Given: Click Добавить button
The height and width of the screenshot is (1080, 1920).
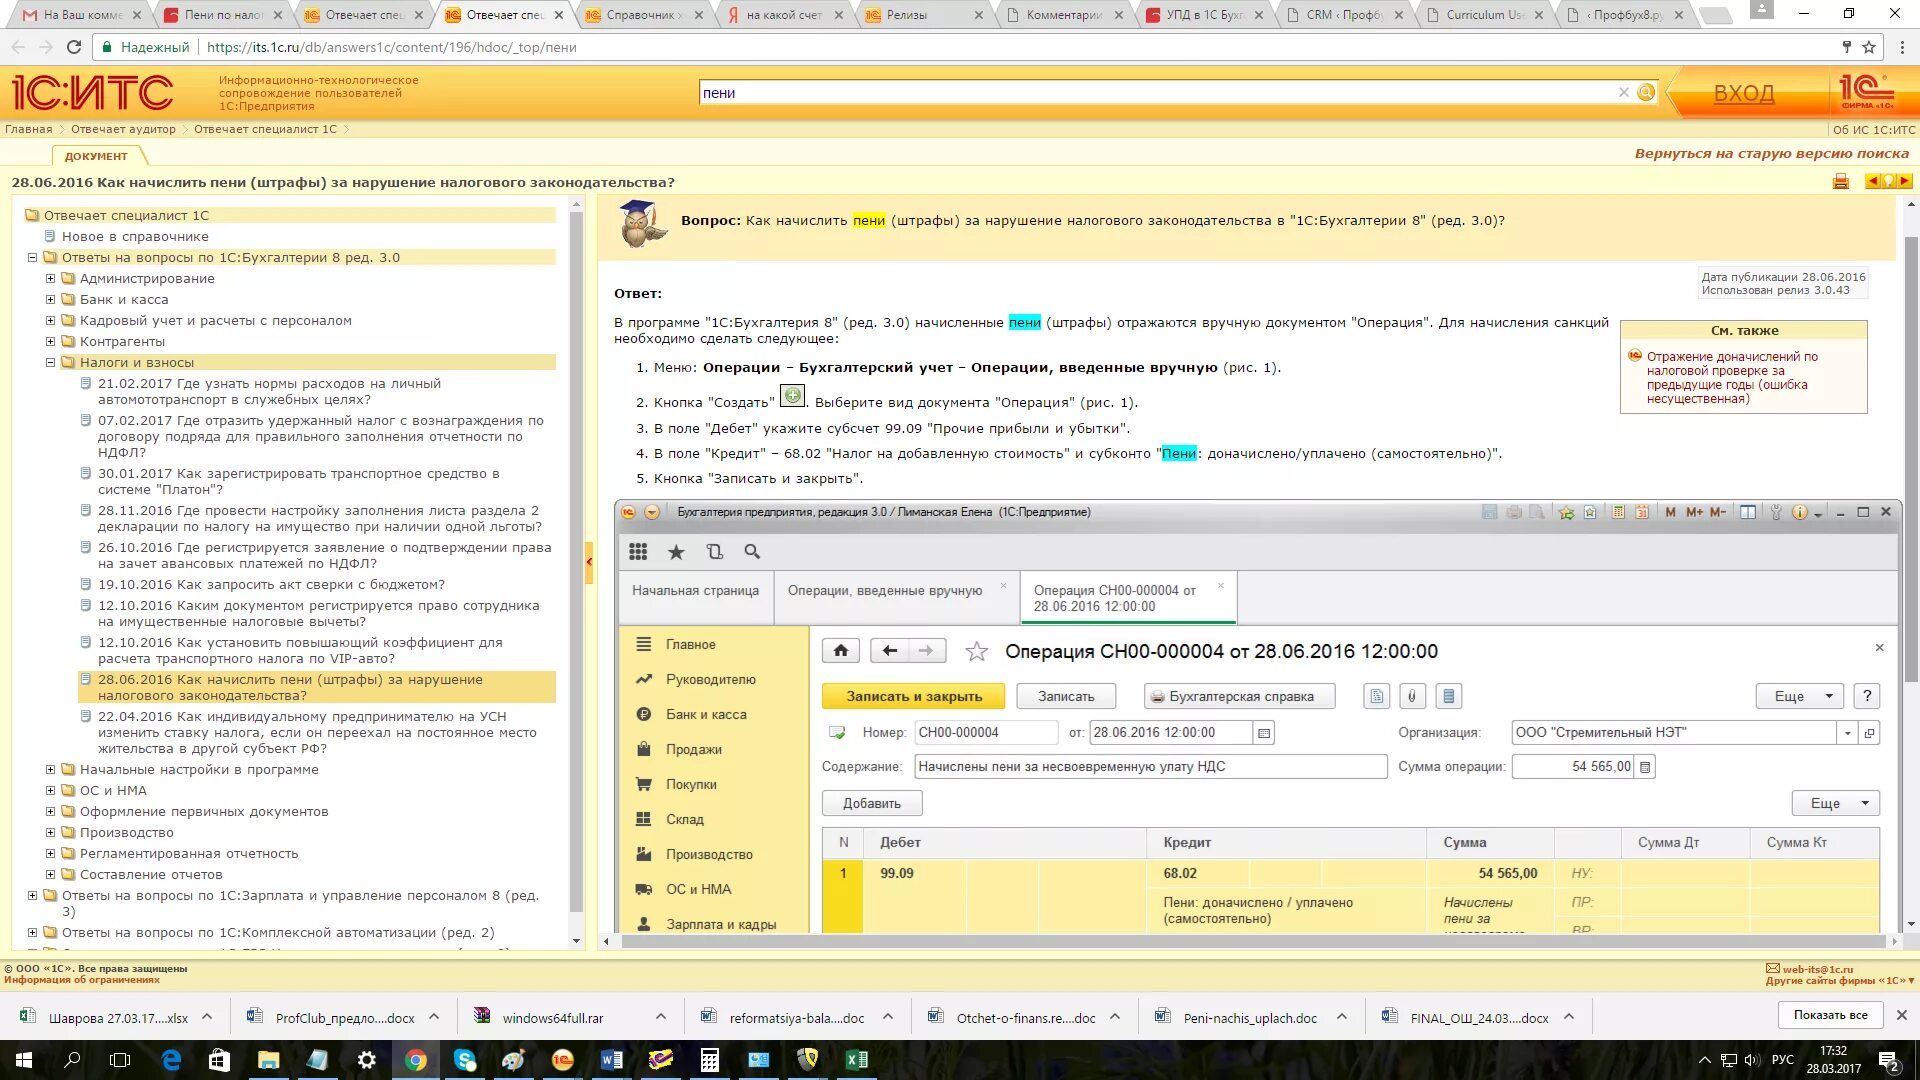Looking at the screenshot, I should (872, 803).
